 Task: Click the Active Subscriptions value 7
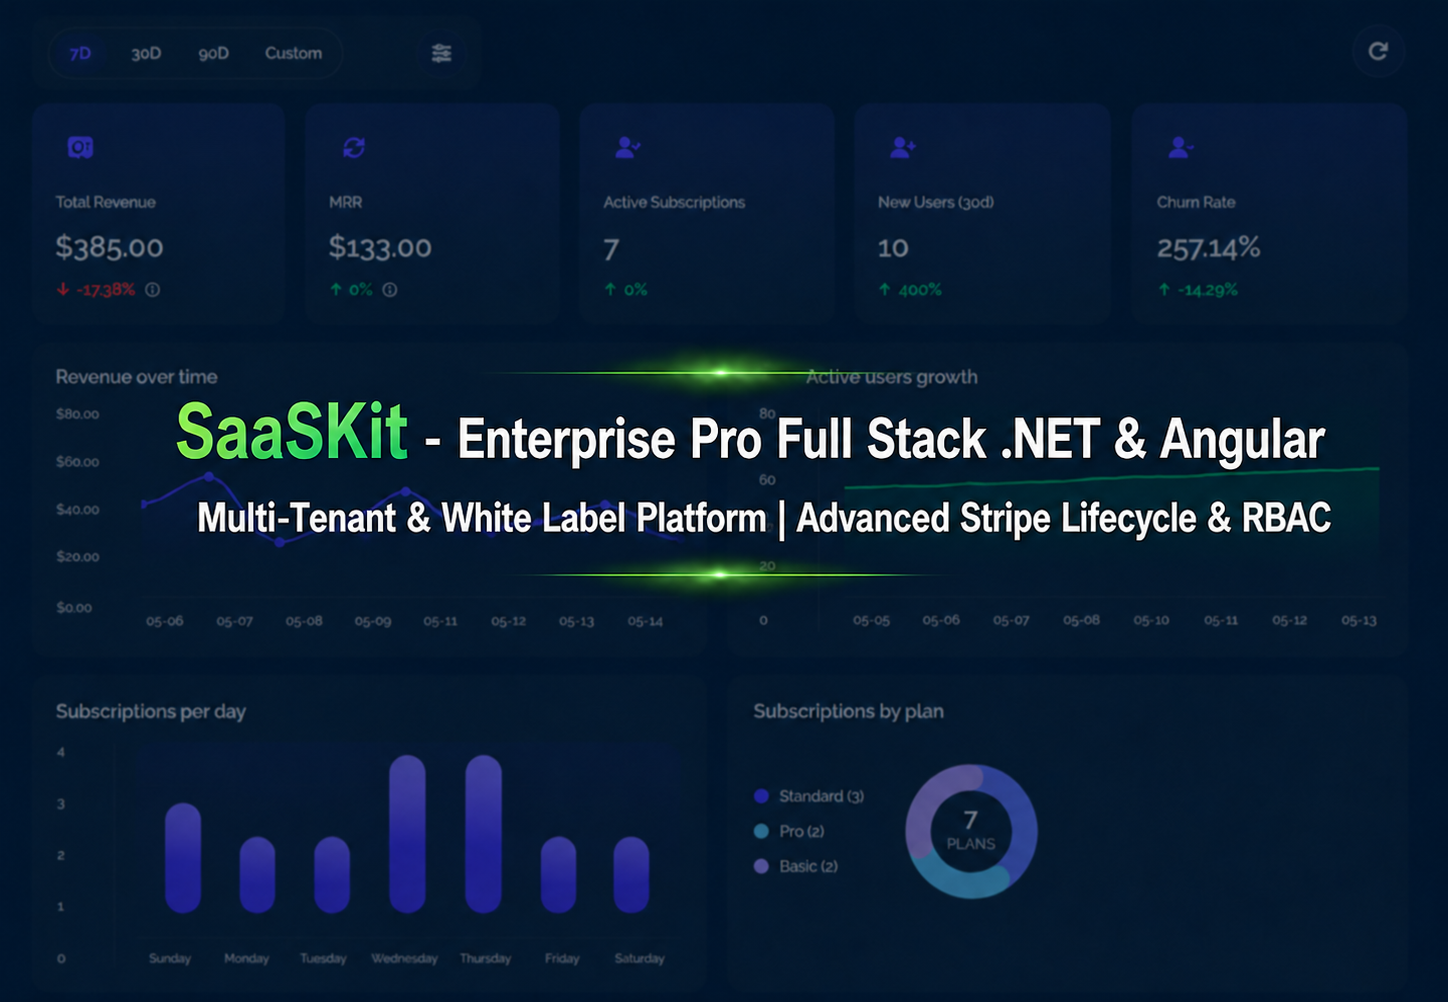click(611, 248)
